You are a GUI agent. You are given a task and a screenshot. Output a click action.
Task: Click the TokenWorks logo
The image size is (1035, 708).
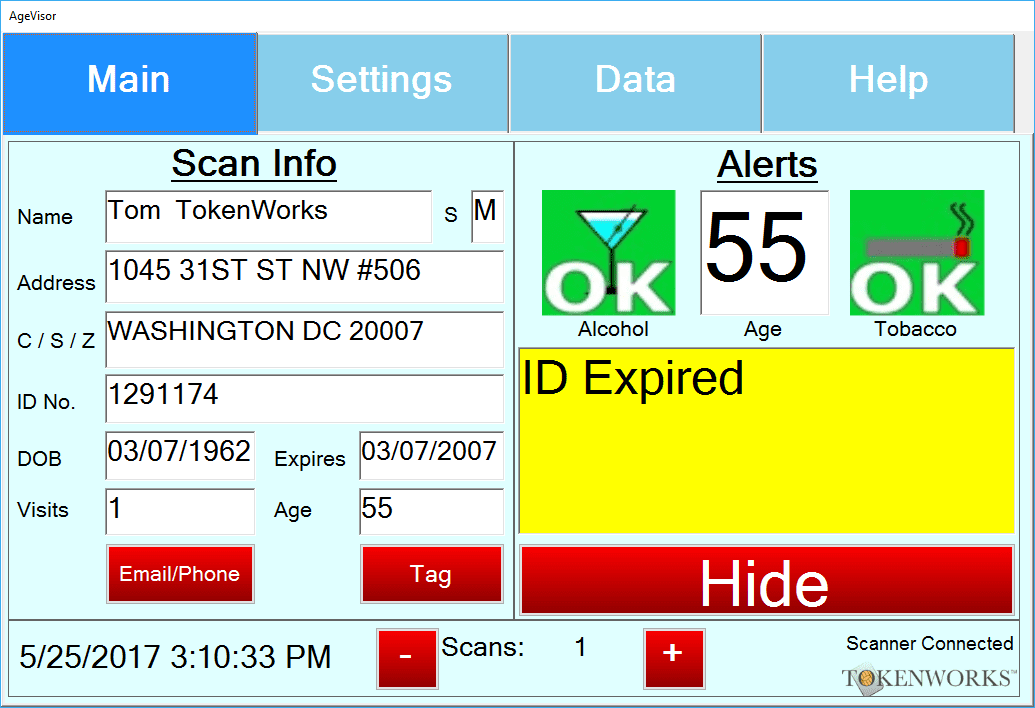tap(929, 678)
